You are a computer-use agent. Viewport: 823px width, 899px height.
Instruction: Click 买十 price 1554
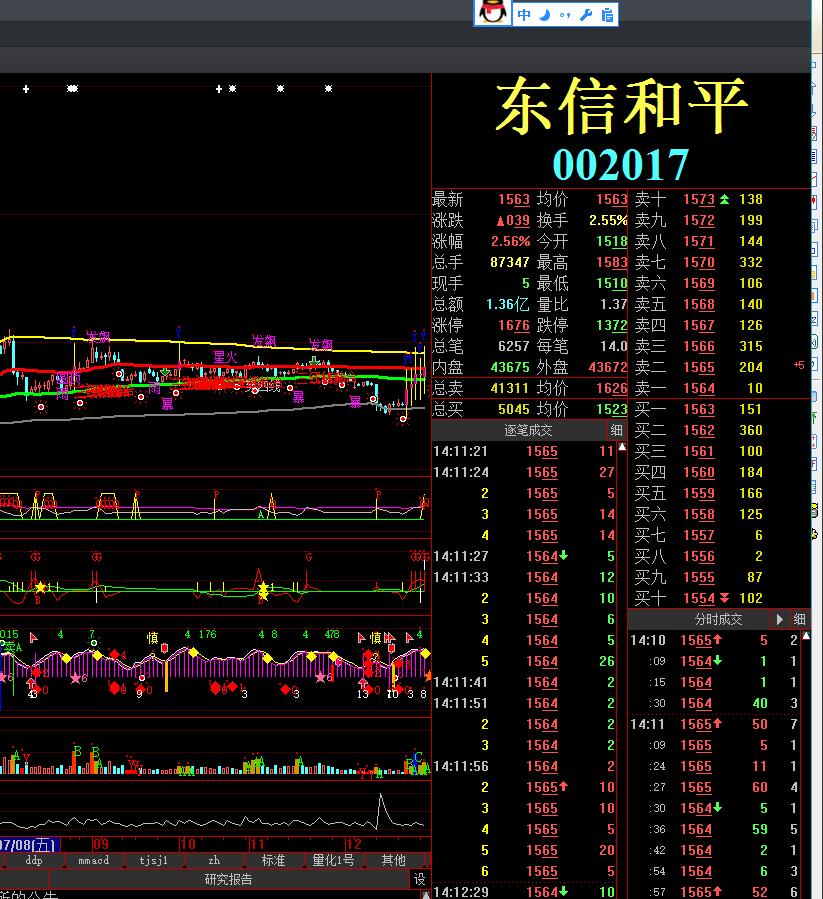[x=699, y=599]
